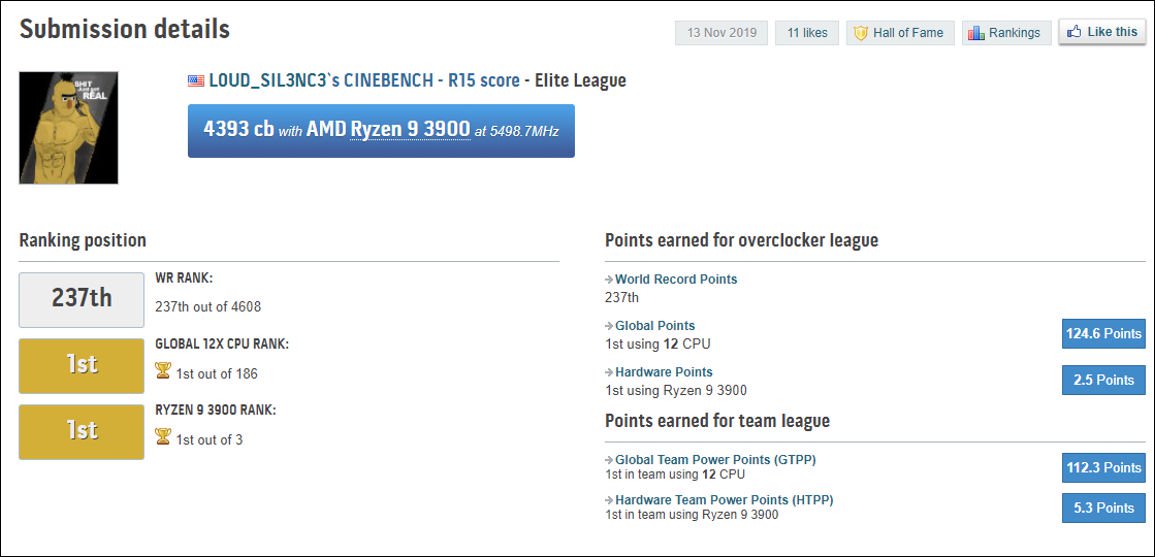Open the Hall of Fame button
The image size is (1155, 557).
tap(900, 32)
